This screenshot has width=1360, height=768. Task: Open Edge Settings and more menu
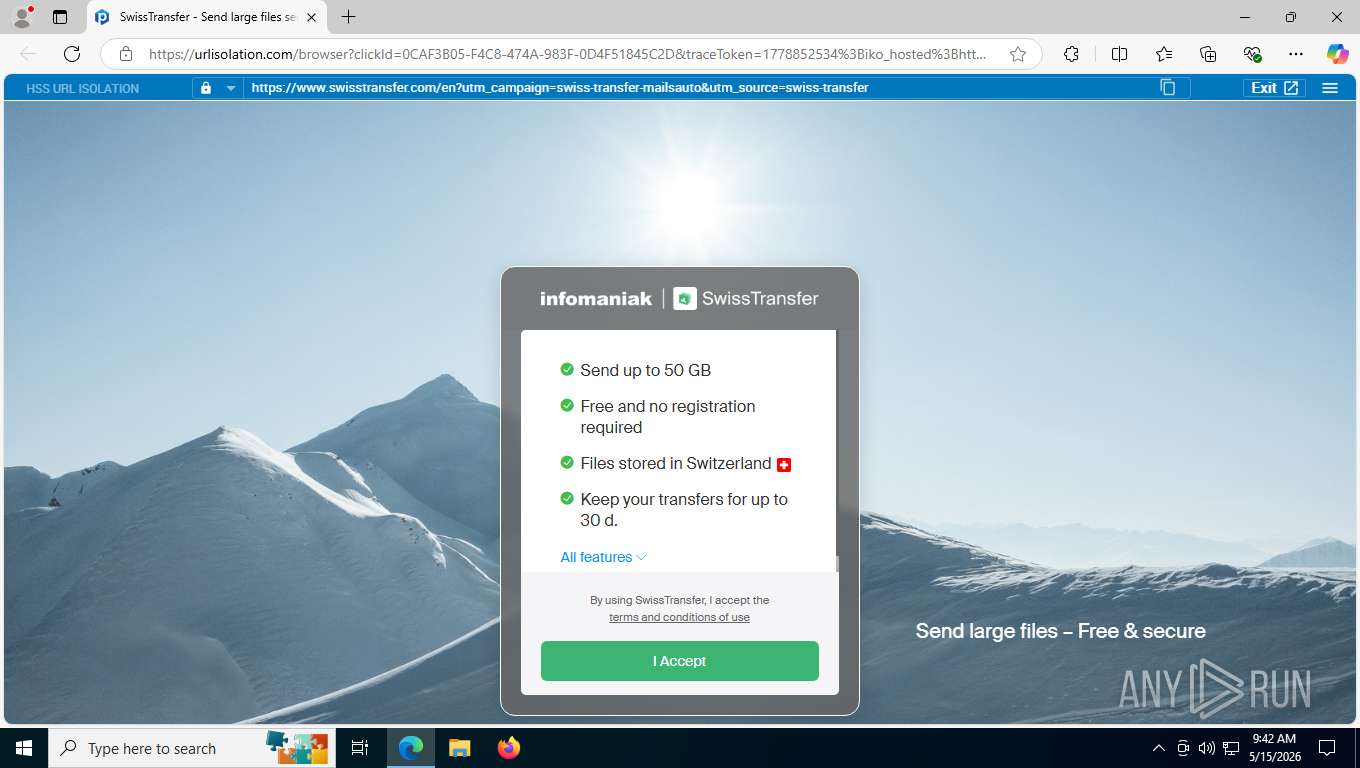pos(1296,54)
